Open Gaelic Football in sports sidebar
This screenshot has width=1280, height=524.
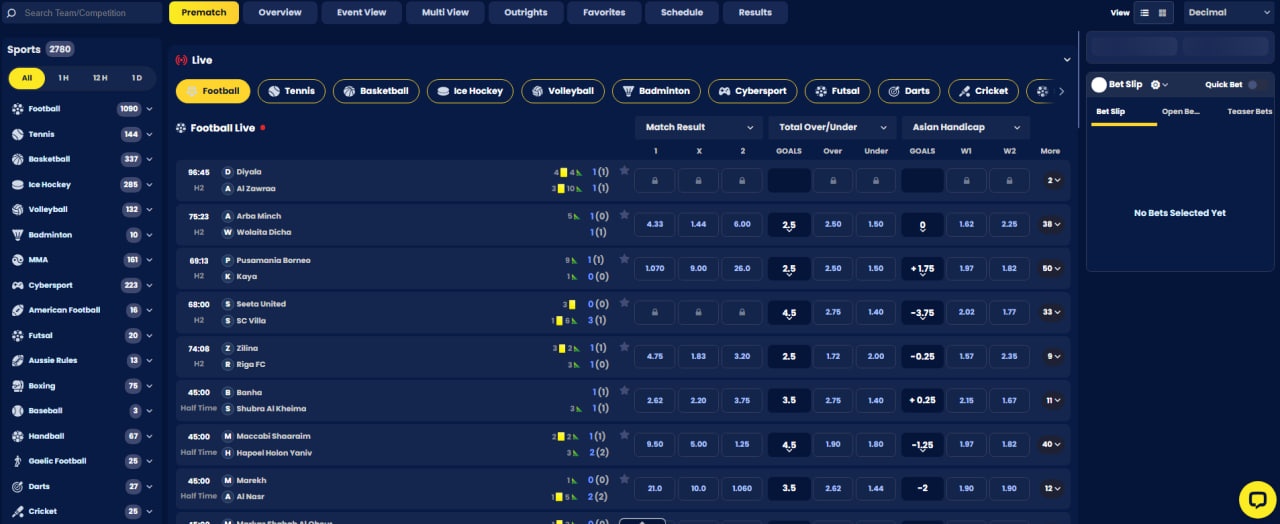click(x=80, y=461)
